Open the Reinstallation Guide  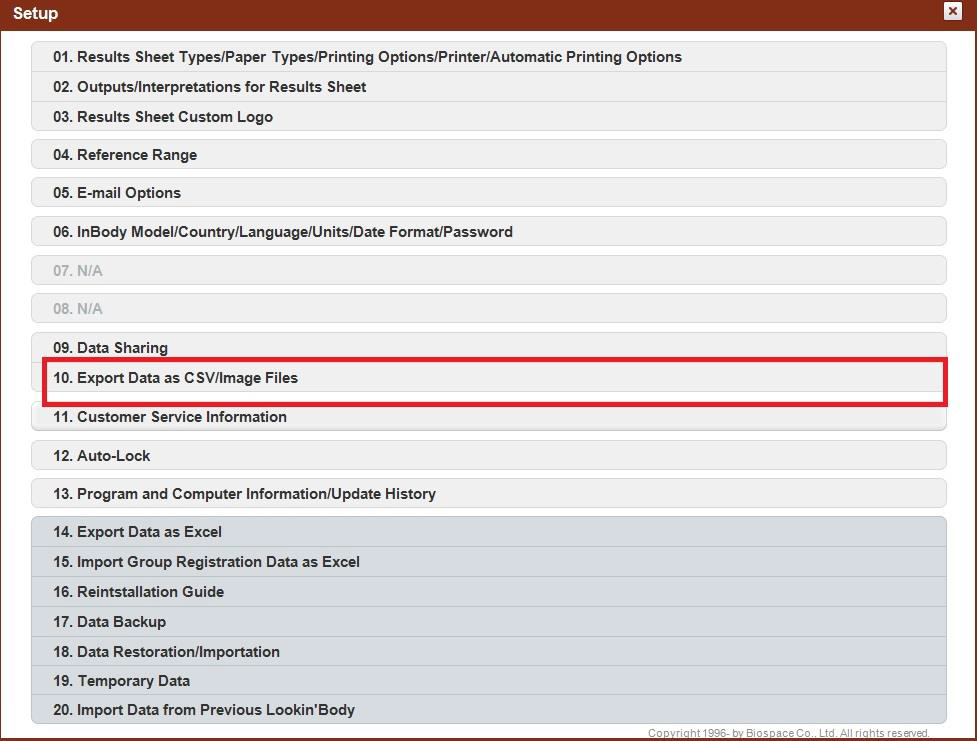139,592
